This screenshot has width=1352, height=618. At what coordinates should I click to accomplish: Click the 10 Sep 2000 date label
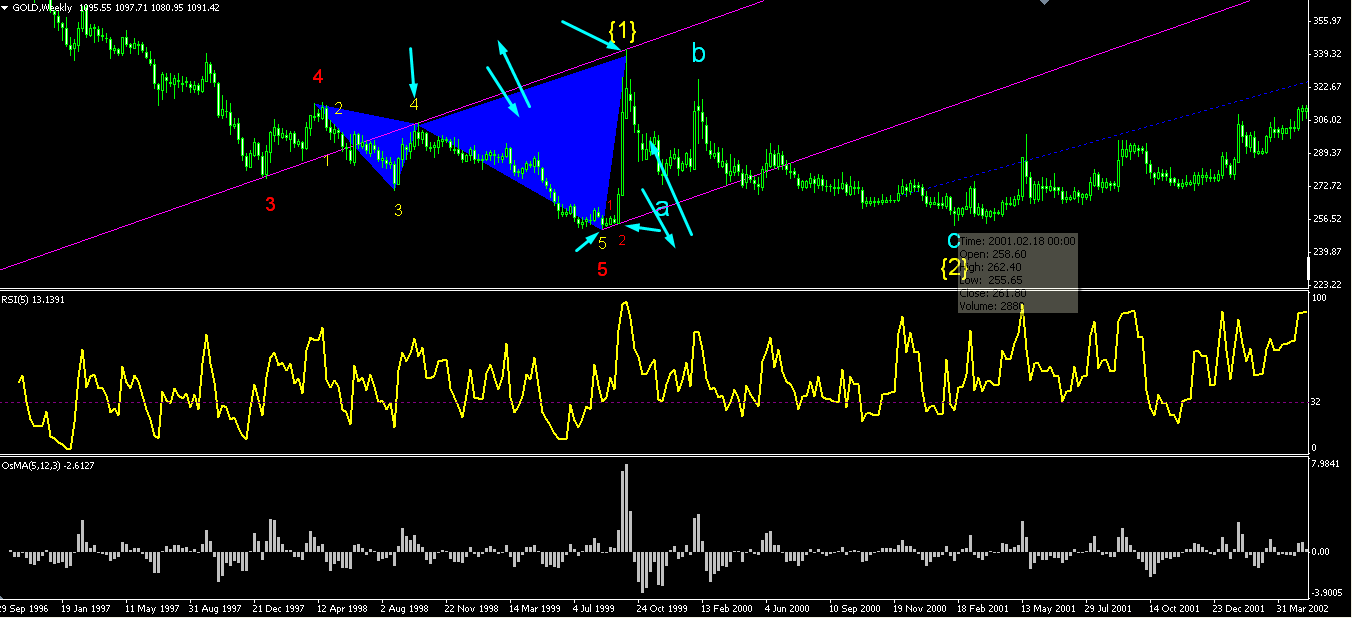(855, 608)
